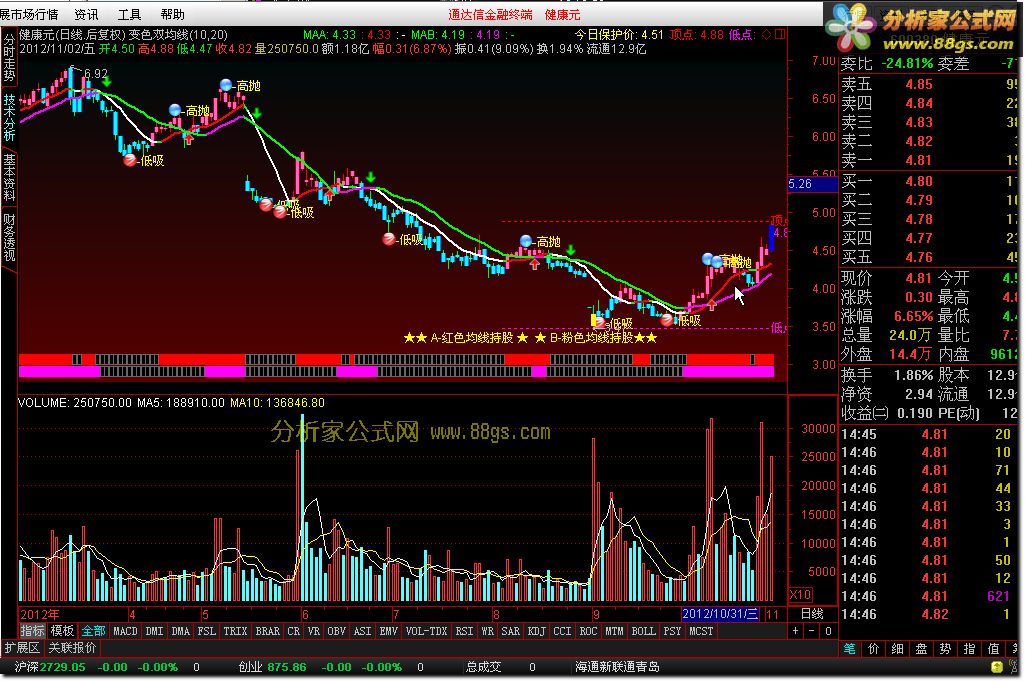Open the 日线 period selector
Image resolution: width=1025 pixels, height=681 pixels.
813,614
